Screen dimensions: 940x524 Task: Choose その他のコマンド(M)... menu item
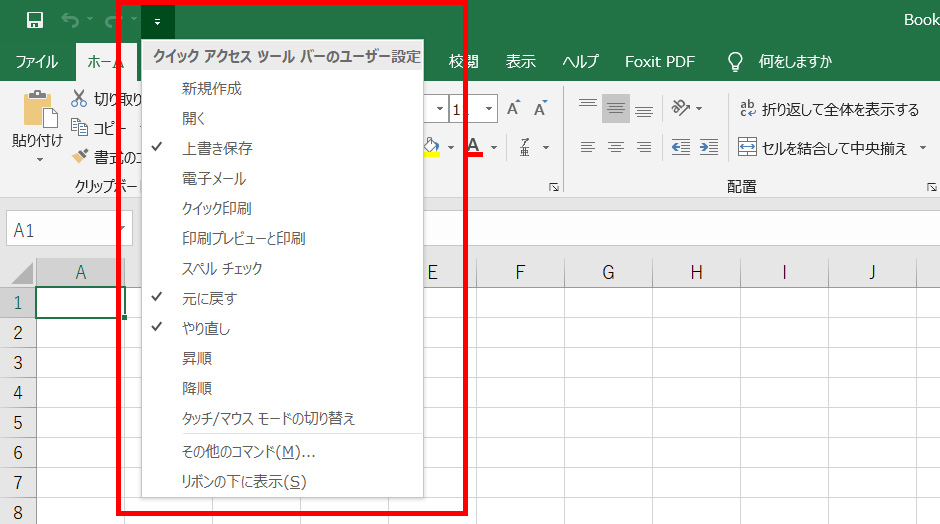(282, 451)
